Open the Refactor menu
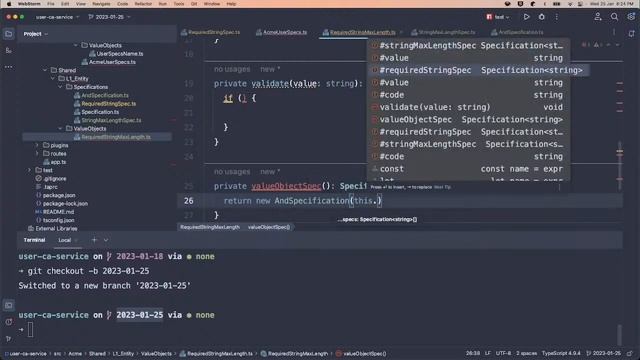Image resolution: width=640 pixels, height=360 pixels. [143, 4]
